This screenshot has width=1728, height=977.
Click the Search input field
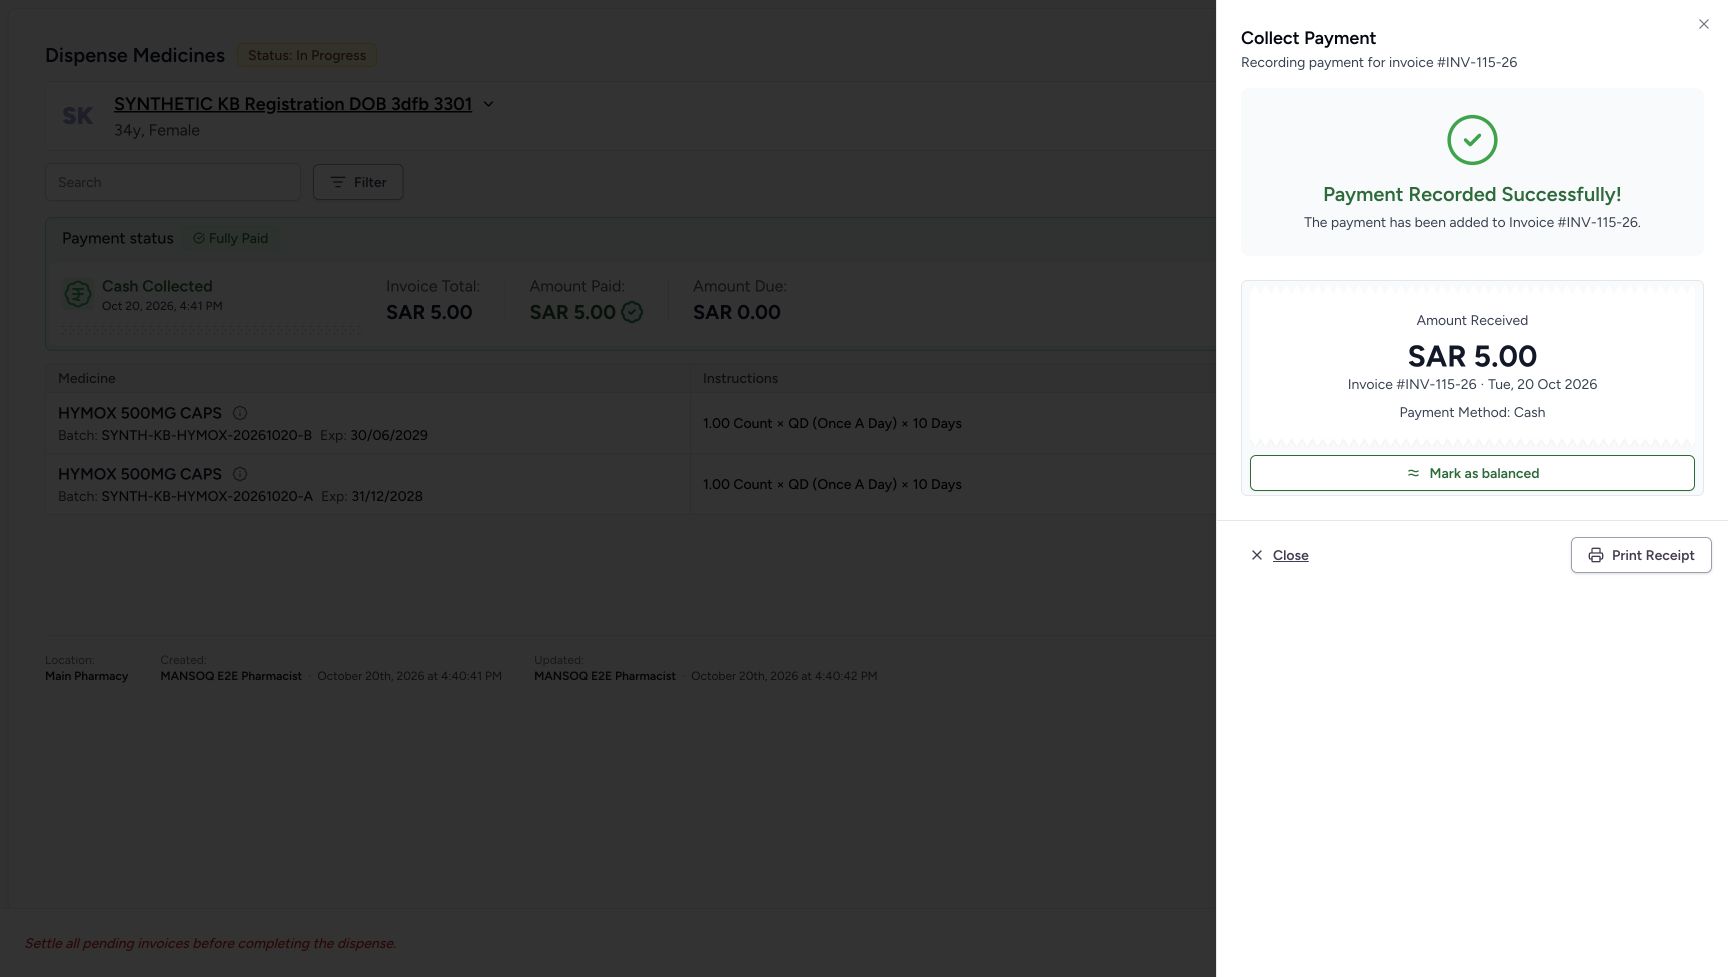point(173,182)
